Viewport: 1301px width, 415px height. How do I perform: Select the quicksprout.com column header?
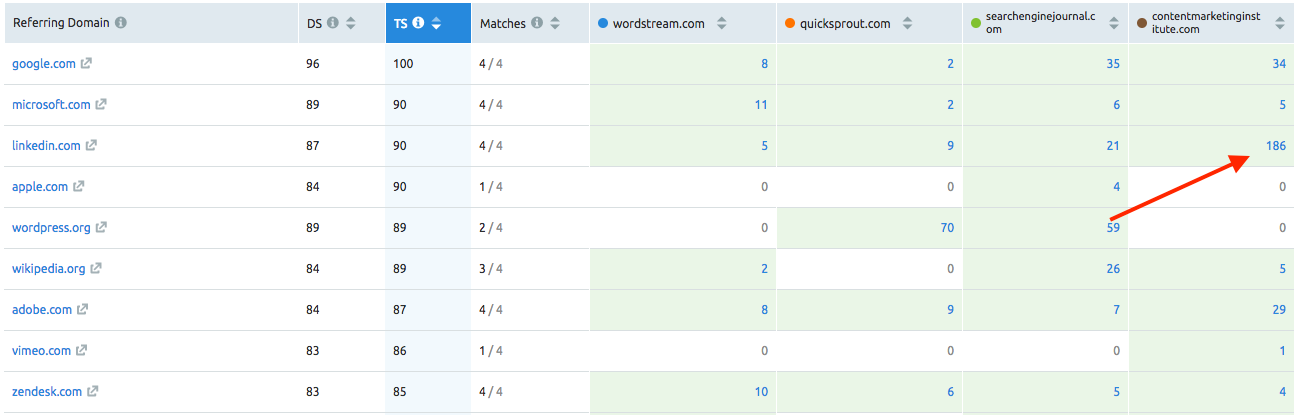click(845, 23)
